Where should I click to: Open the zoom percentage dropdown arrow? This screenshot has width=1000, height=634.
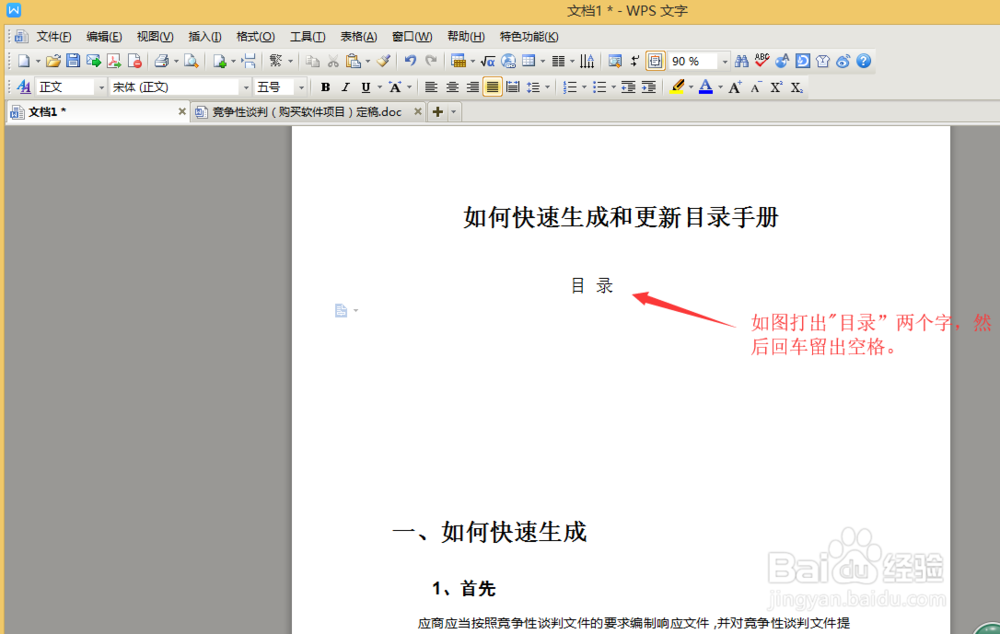[x=724, y=61]
